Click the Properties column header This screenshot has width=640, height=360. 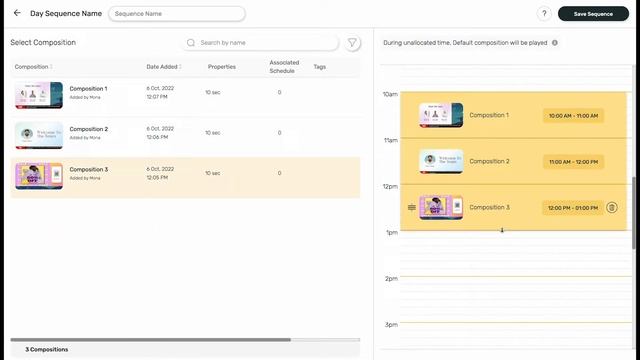pyautogui.click(x=222, y=67)
